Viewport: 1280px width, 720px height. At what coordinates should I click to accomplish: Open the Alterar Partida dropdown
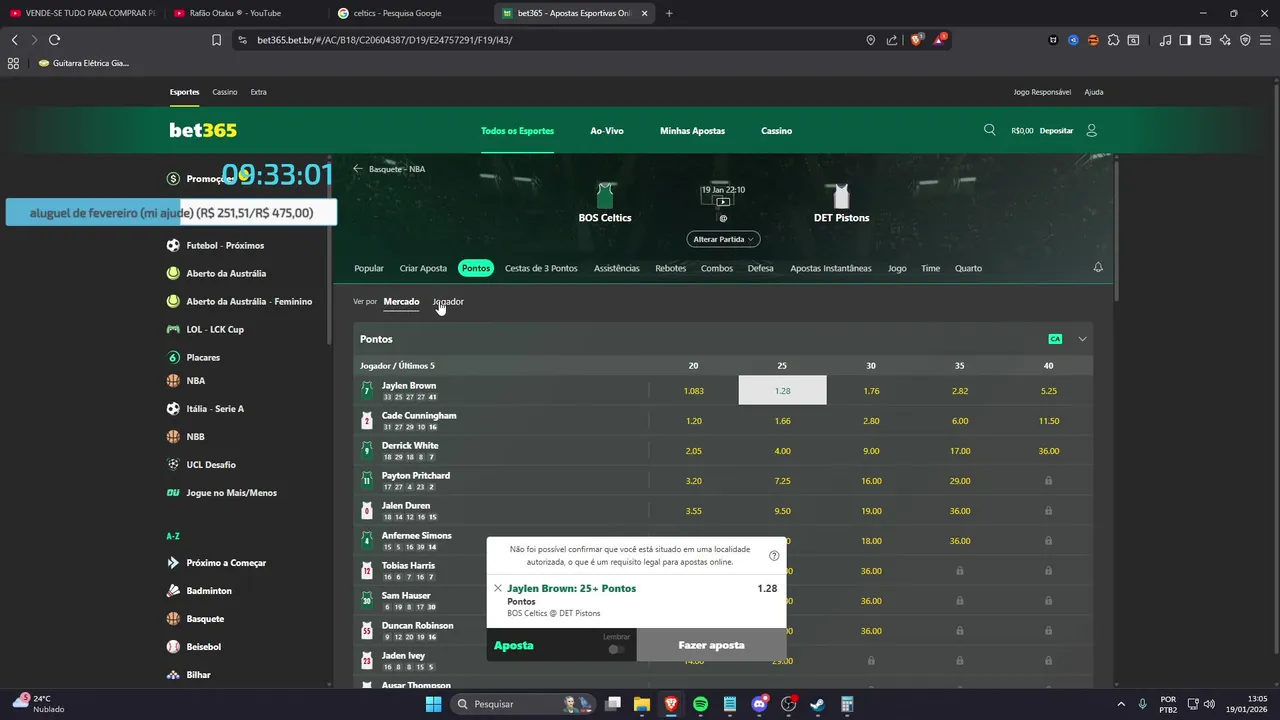(x=723, y=239)
